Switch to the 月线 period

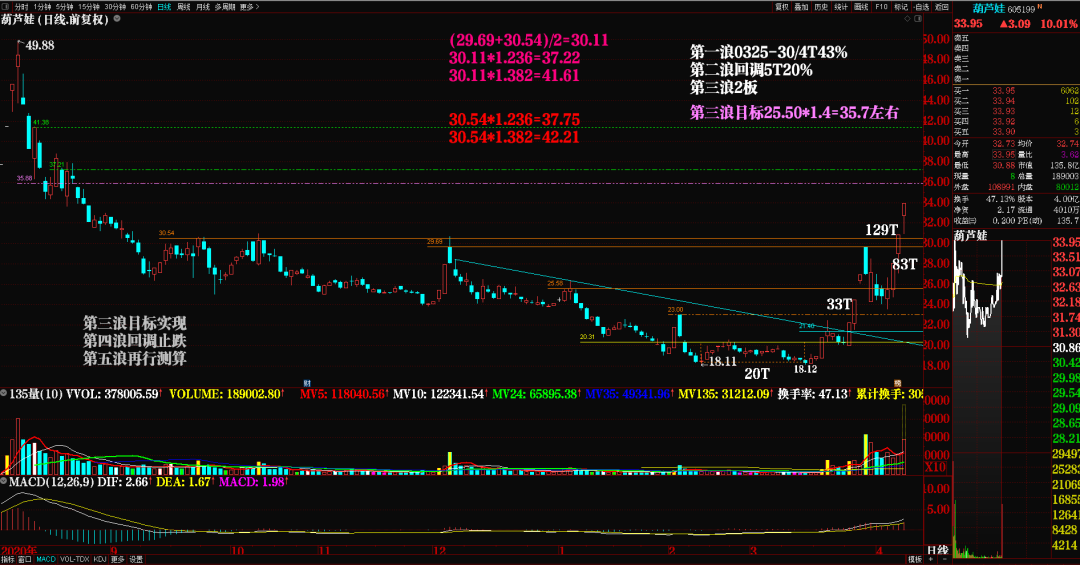(202, 7)
